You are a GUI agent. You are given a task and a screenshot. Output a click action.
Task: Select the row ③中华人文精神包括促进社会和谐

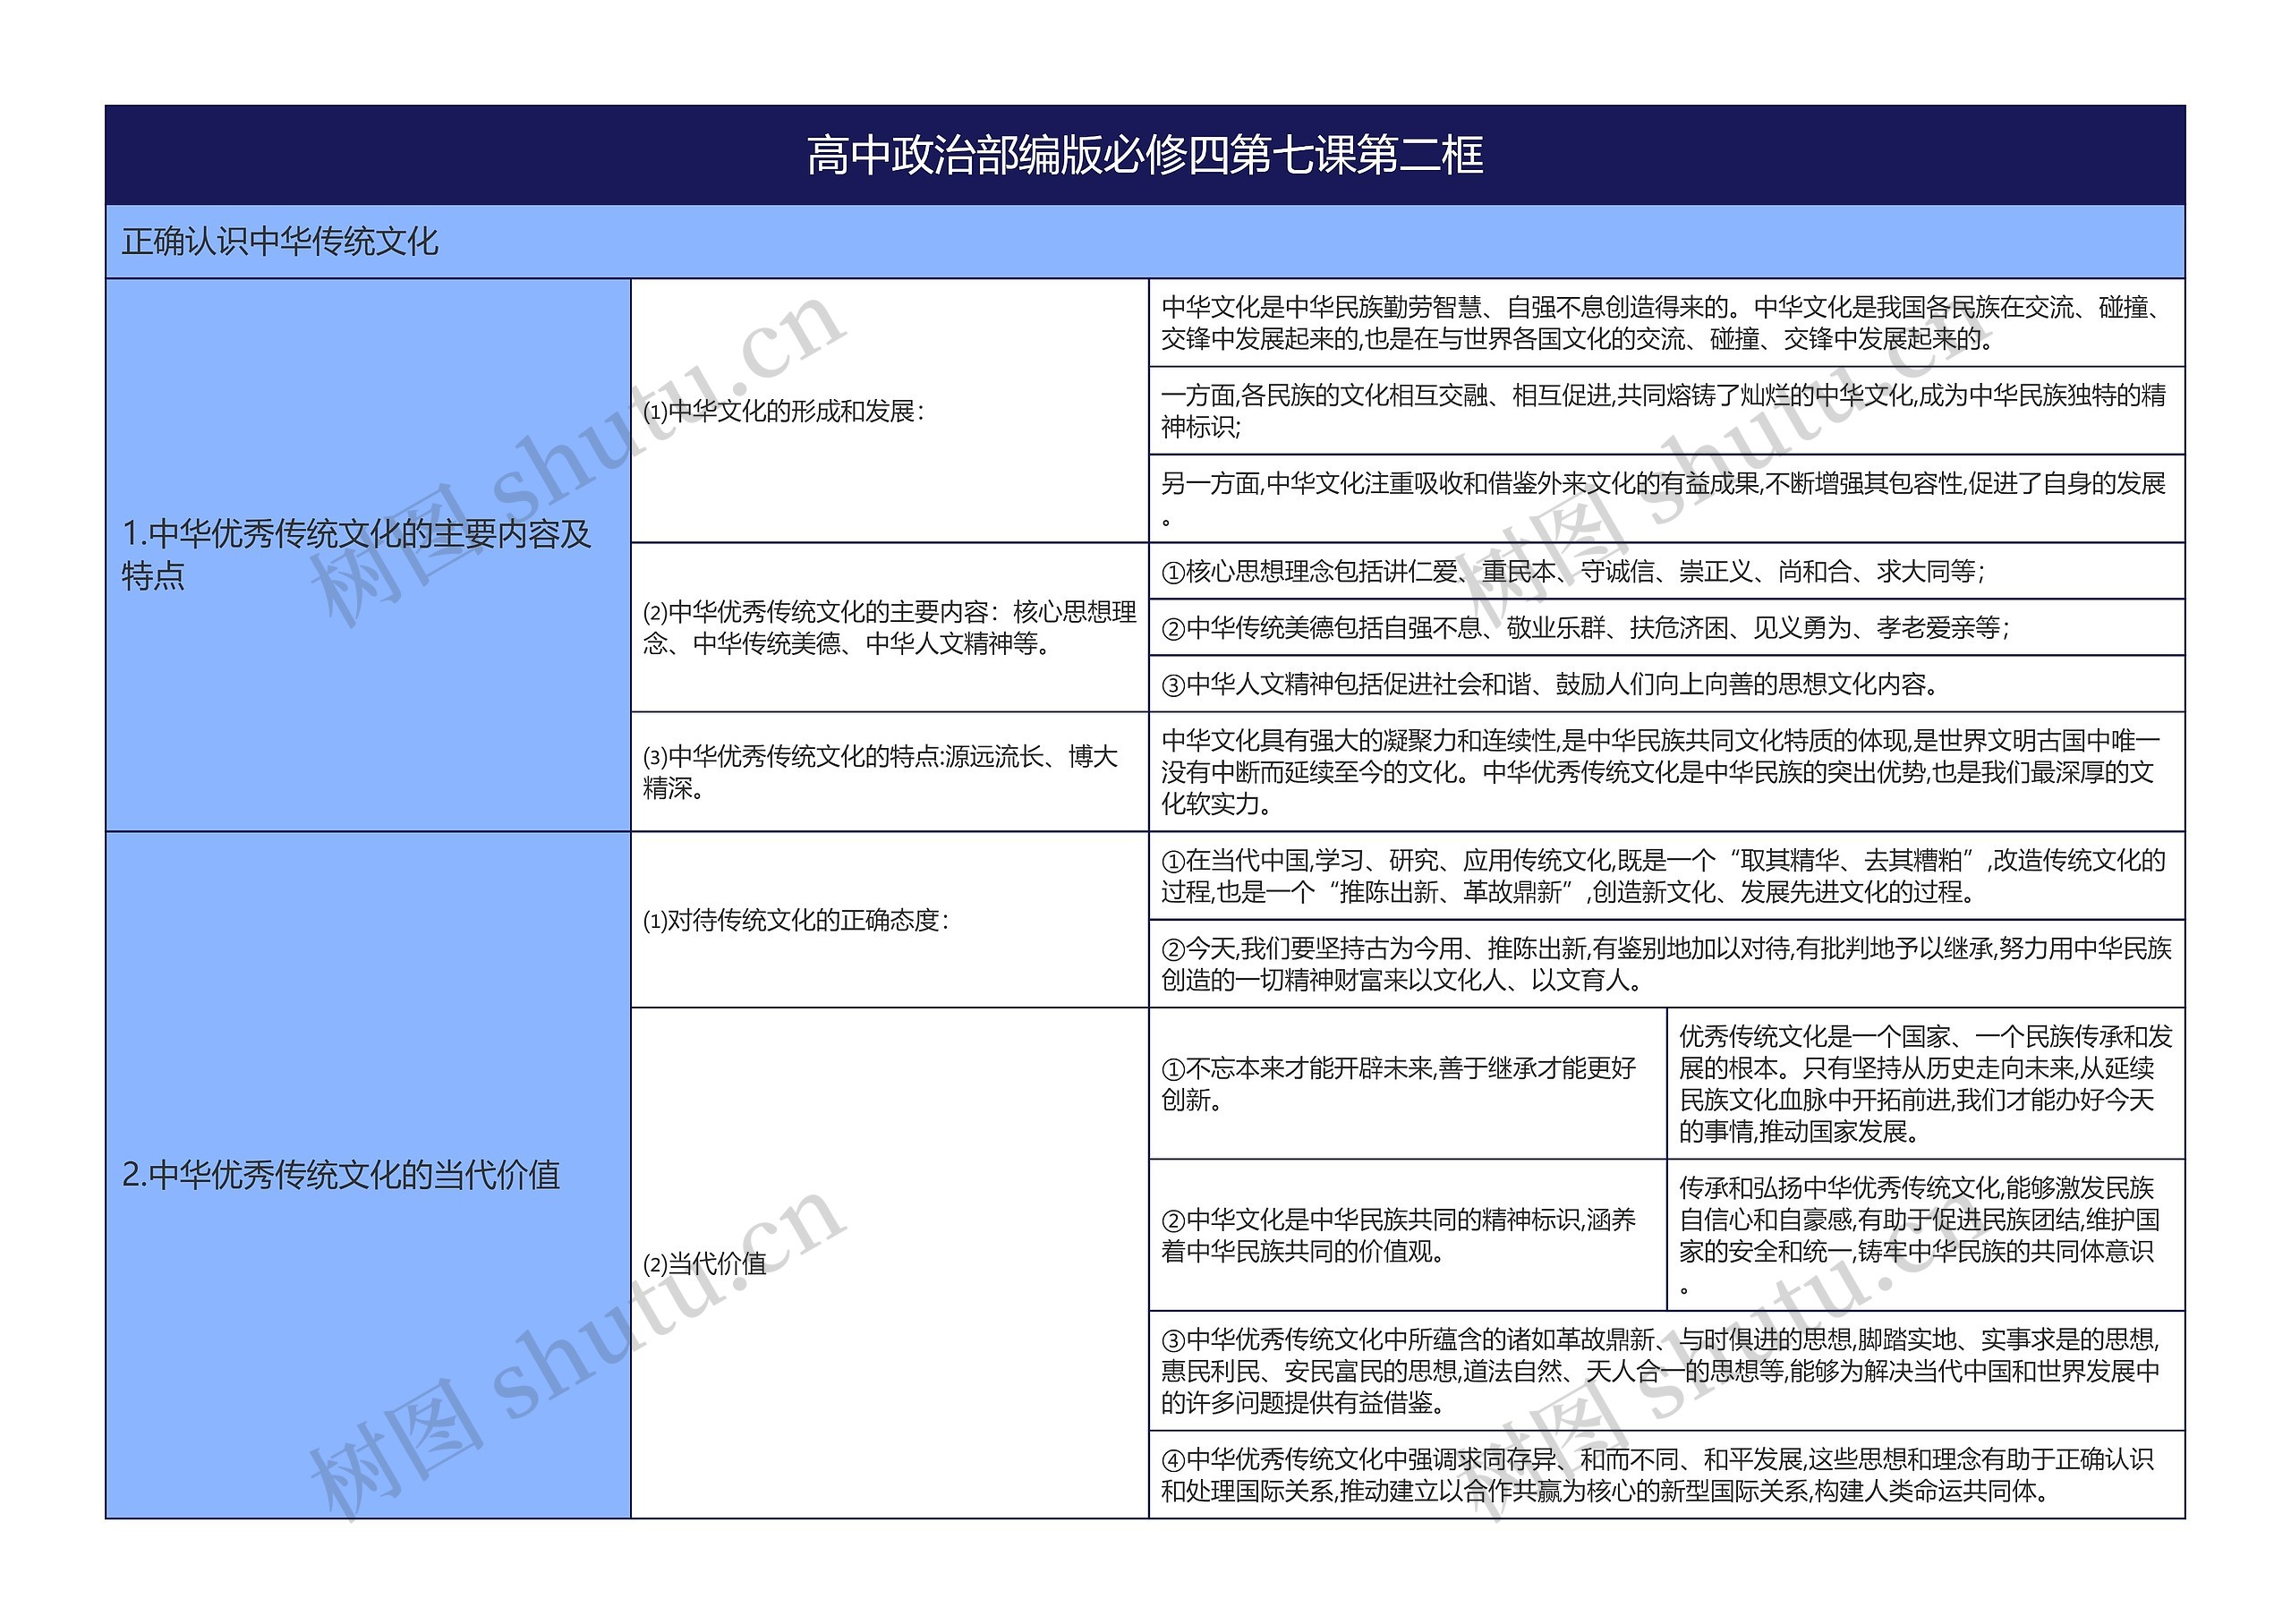pos(1667,684)
